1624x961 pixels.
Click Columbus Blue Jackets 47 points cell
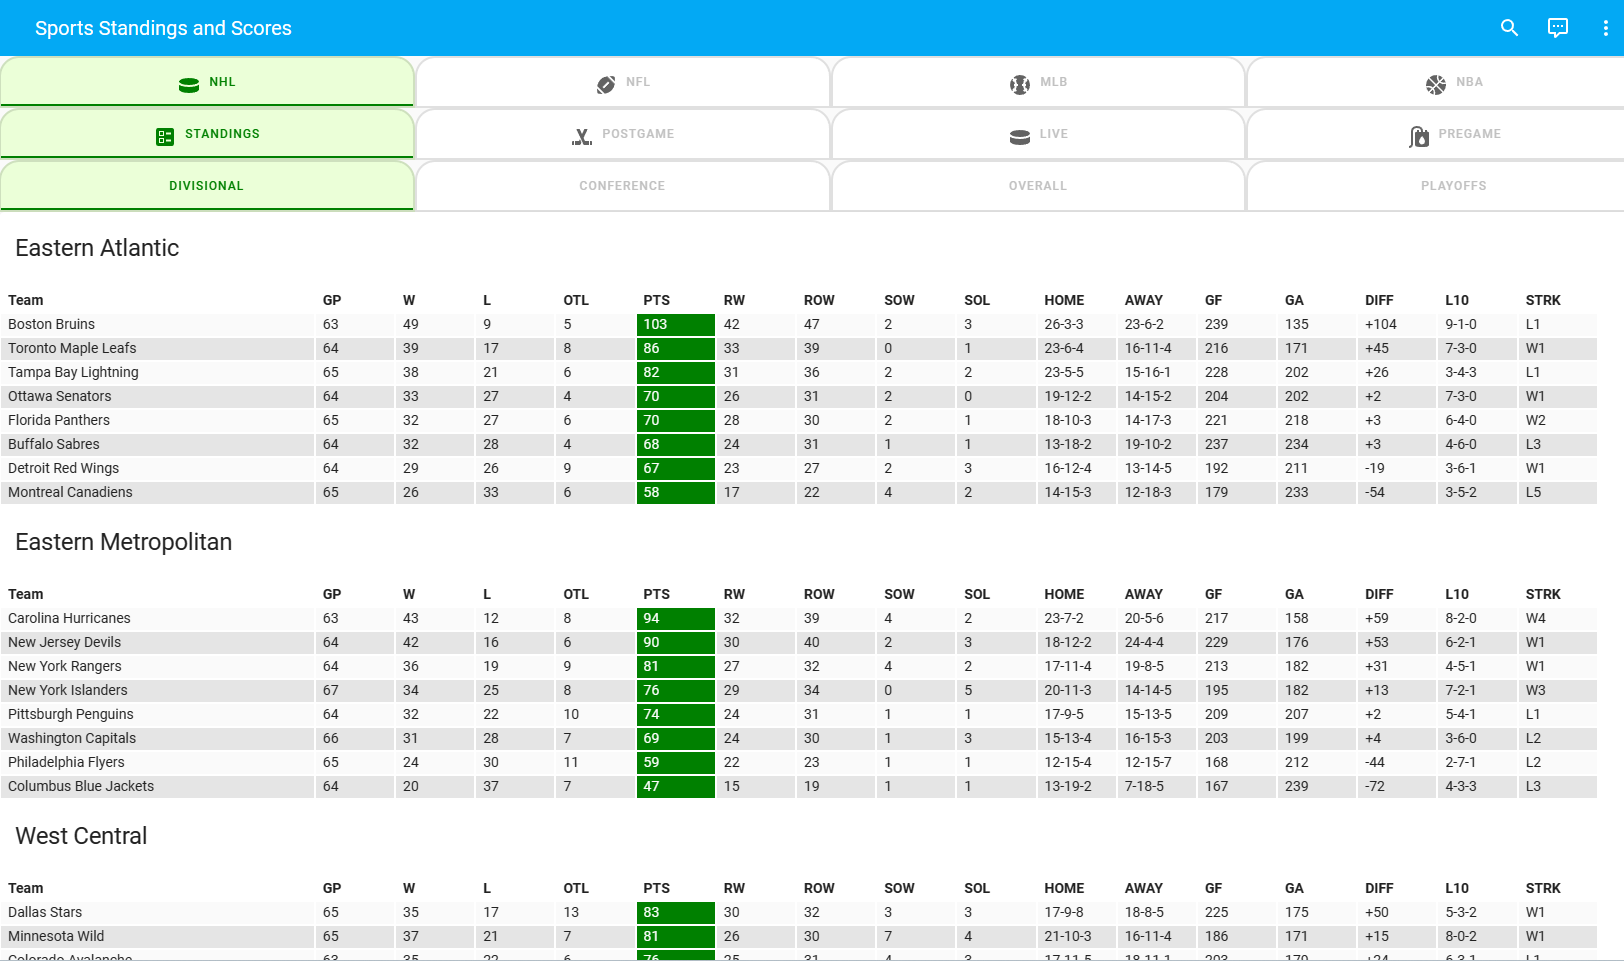point(676,786)
